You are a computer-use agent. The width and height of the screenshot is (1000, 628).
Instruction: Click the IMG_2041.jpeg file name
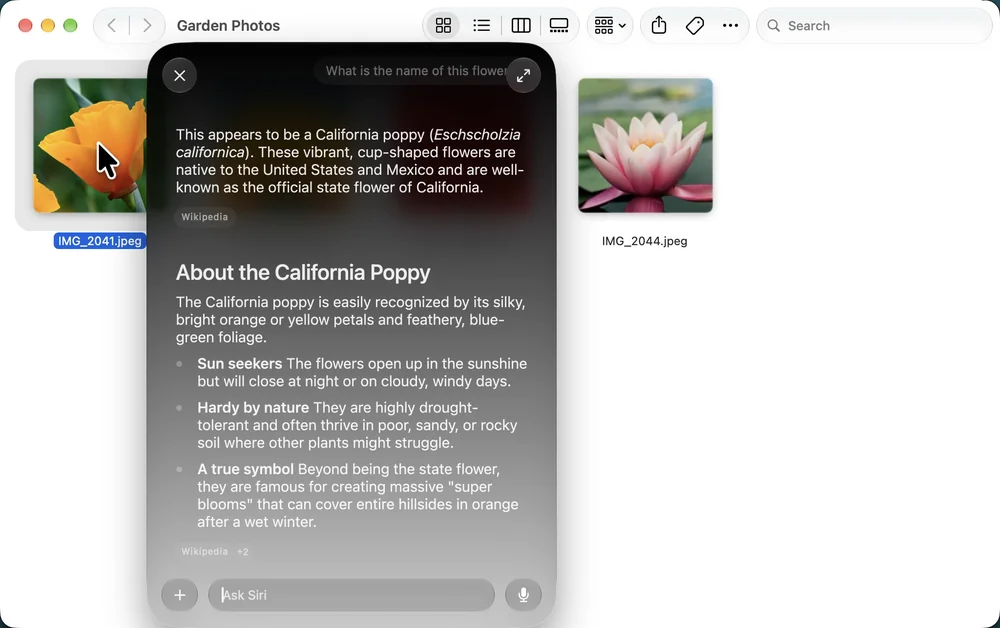pyautogui.click(x=99, y=241)
